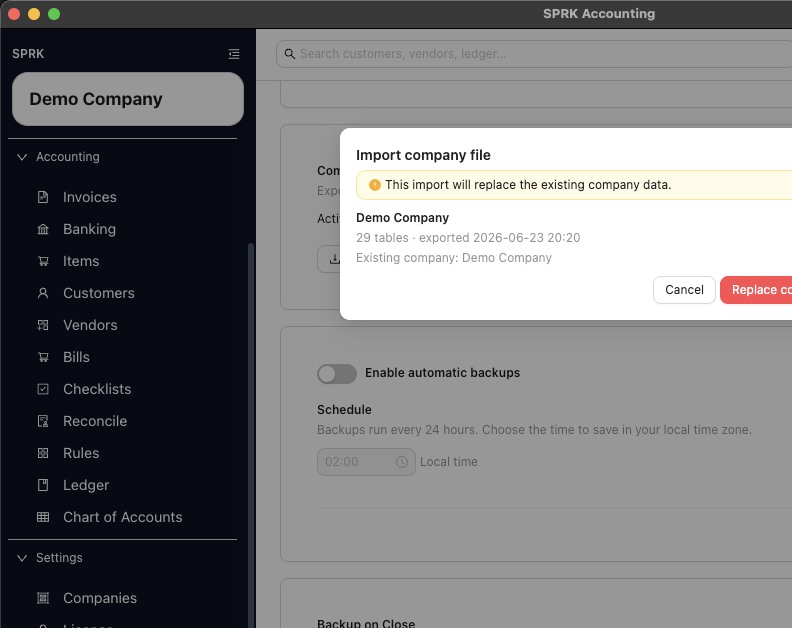
Task: Open Vendors page
Action: [90, 325]
